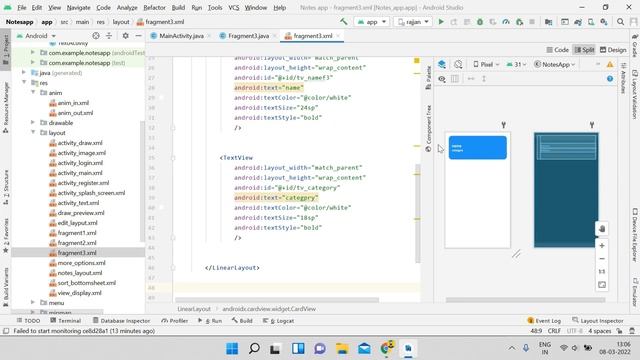Zoom in with the plus icon

[x=602, y=246]
